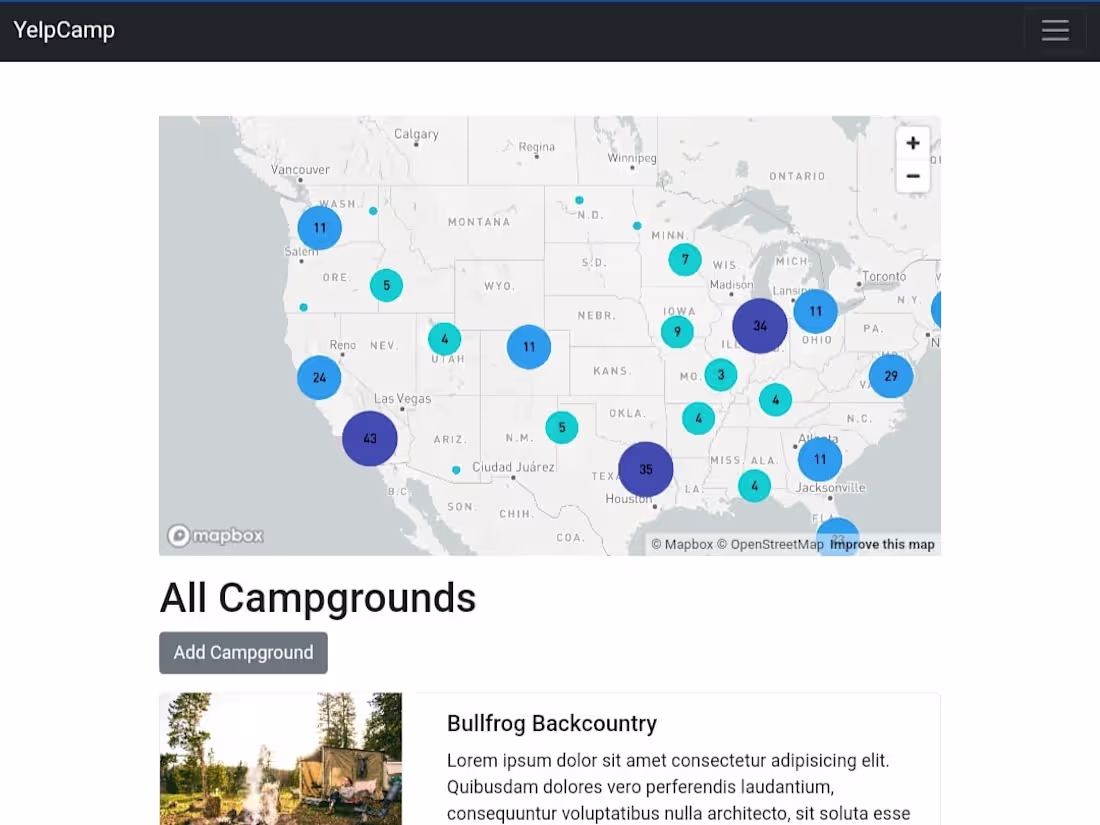
Task: Zoom in using the map plus icon
Action: click(x=912, y=142)
